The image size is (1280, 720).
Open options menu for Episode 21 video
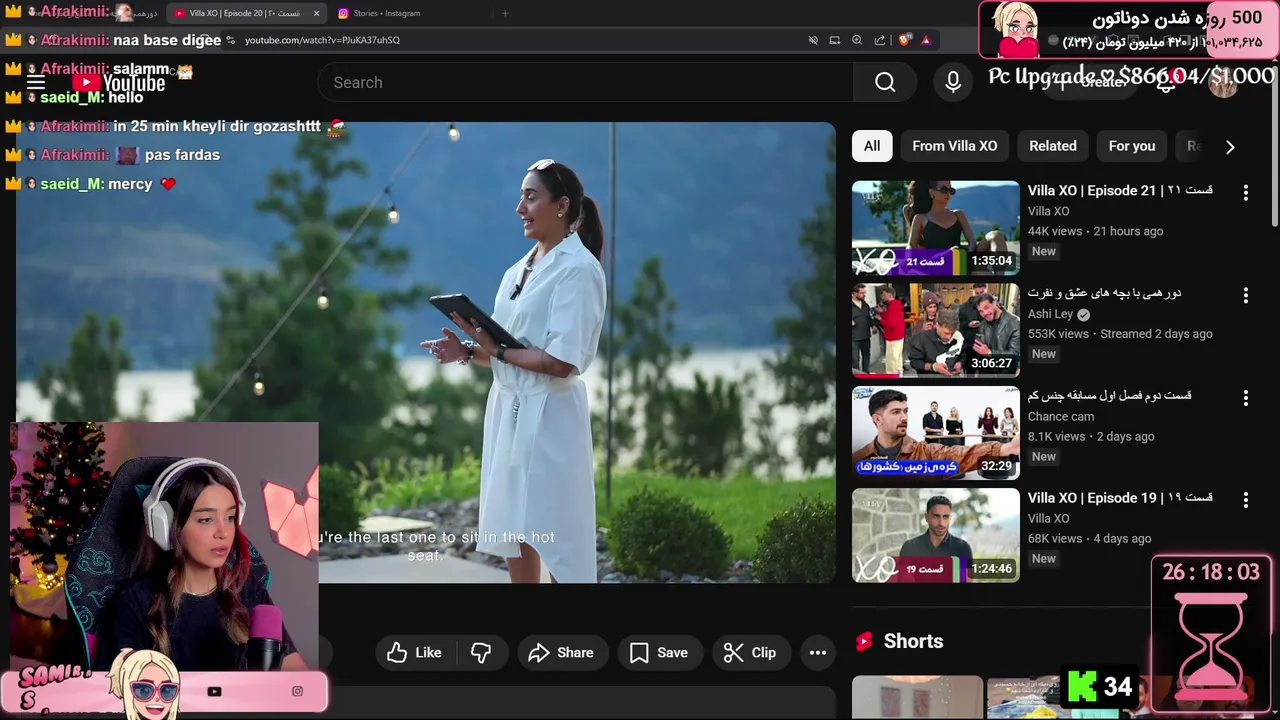tap(1246, 192)
